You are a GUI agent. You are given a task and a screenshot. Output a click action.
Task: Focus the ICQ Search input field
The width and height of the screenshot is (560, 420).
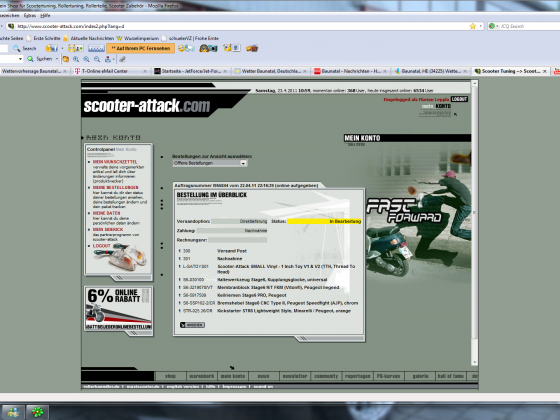coord(529,26)
